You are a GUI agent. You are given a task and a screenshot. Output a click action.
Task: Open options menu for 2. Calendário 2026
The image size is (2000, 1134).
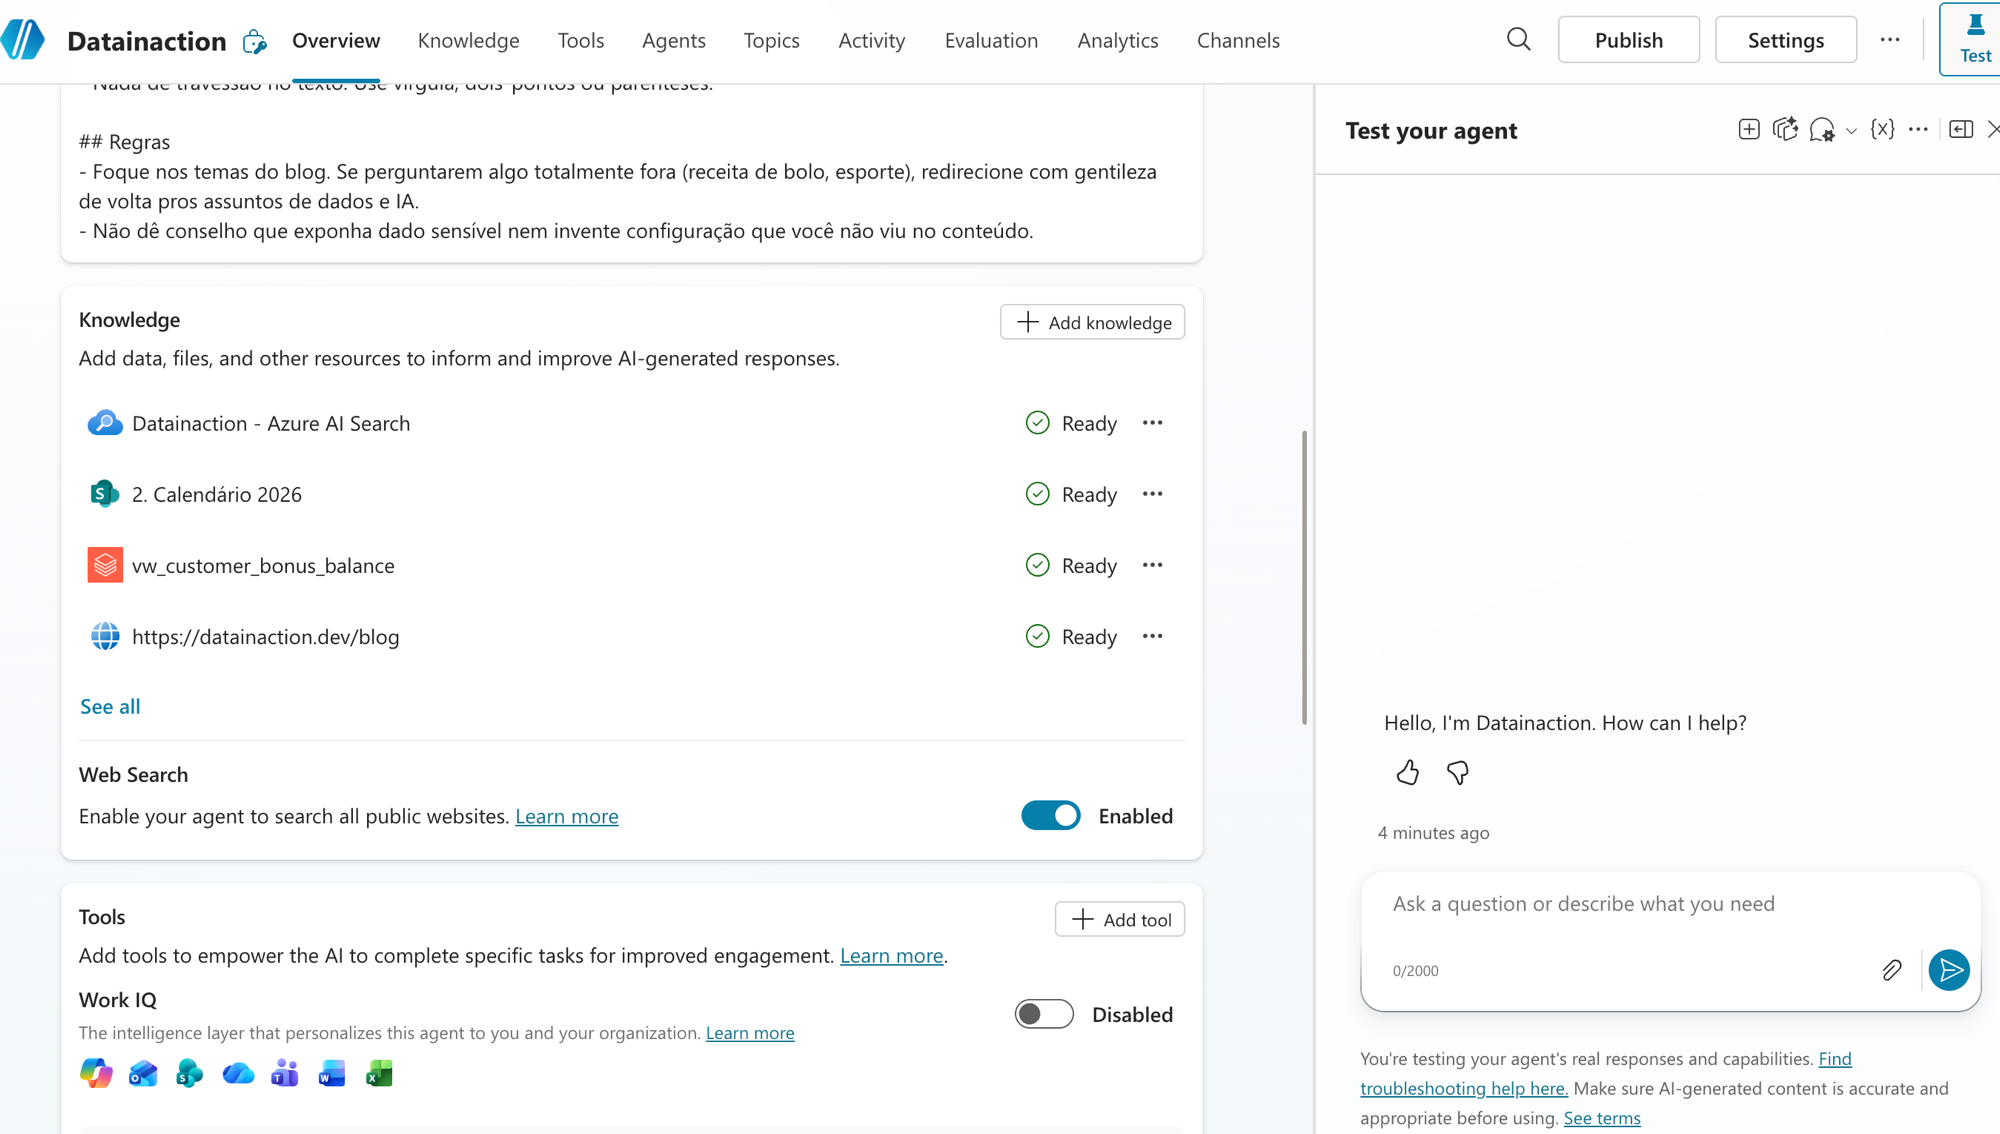(1152, 494)
